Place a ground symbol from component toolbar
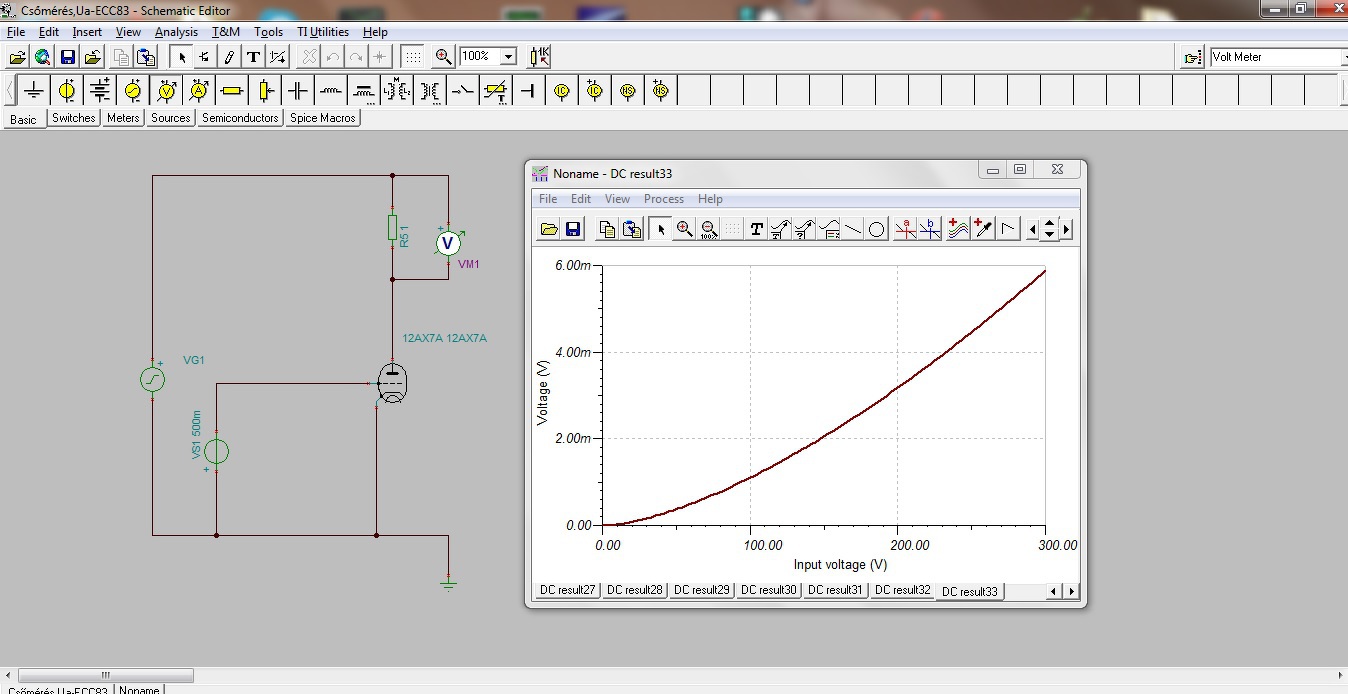Screen dimensions: 1348x694 pyautogui.click(x=34, y=91)
